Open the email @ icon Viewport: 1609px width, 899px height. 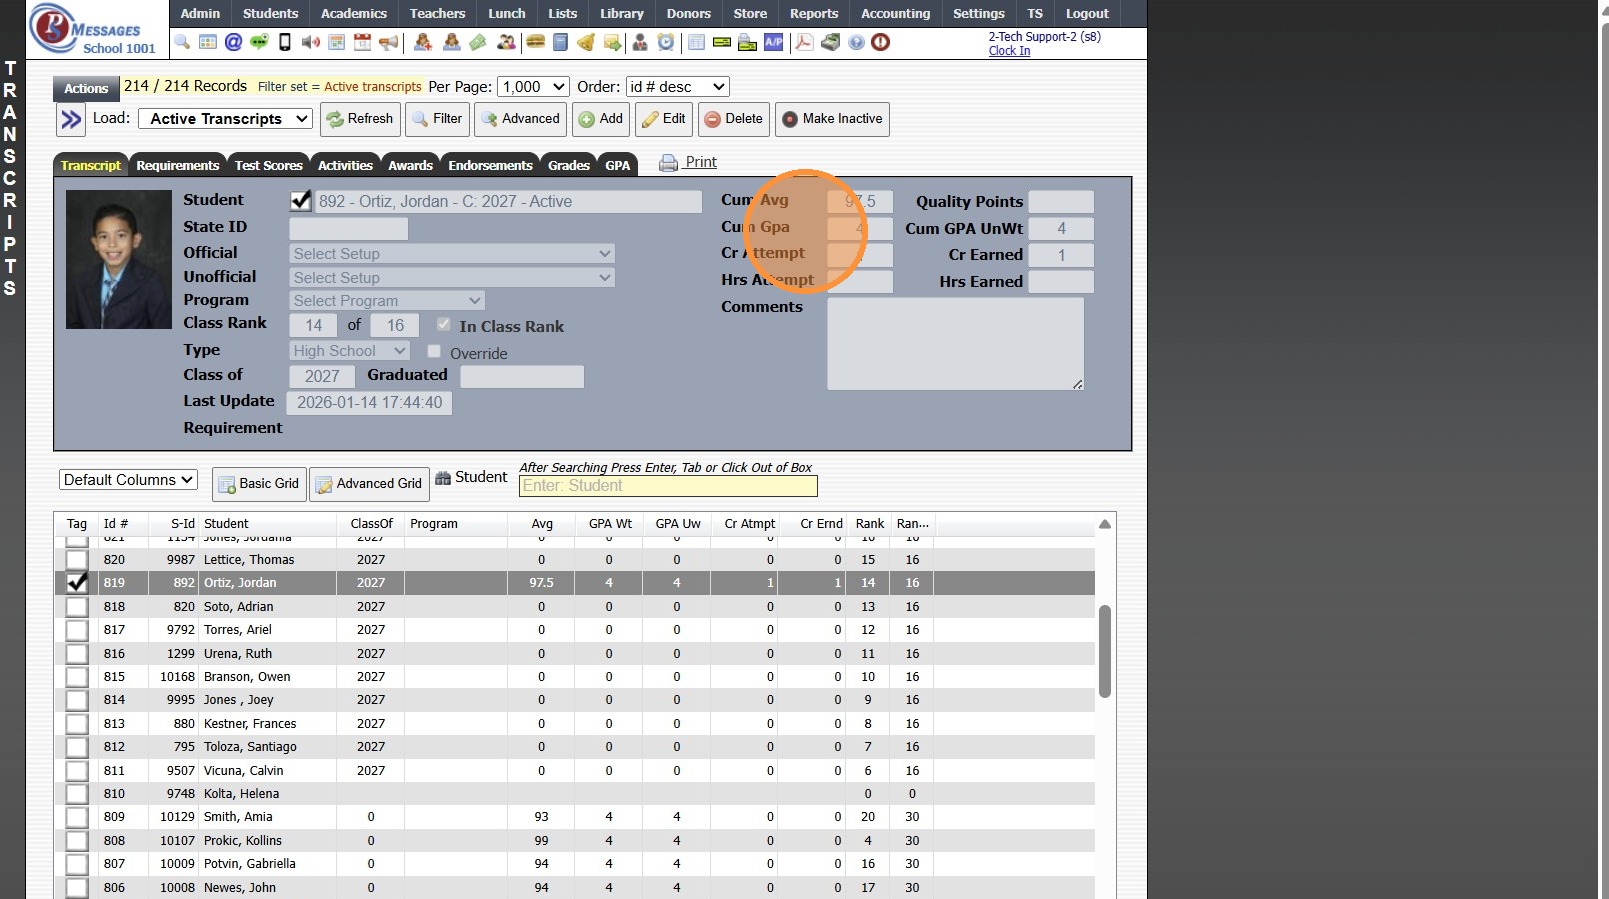click(x=233, y=42)
